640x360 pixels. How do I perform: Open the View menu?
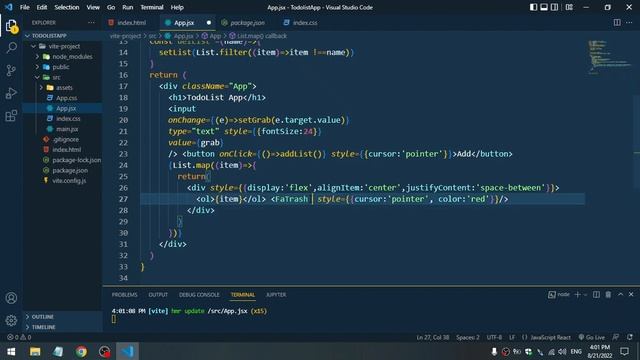93,7
